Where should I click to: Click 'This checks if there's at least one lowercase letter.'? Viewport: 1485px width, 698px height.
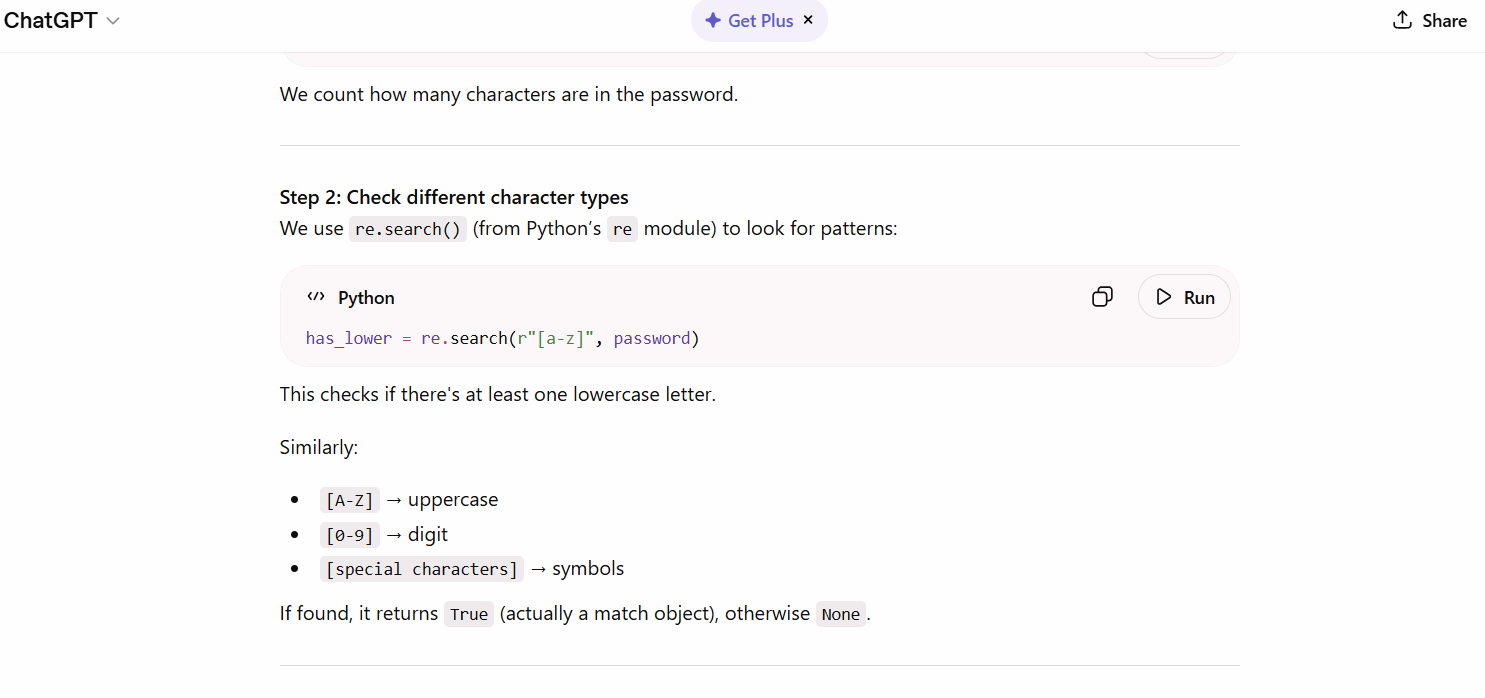coord(498,394)
